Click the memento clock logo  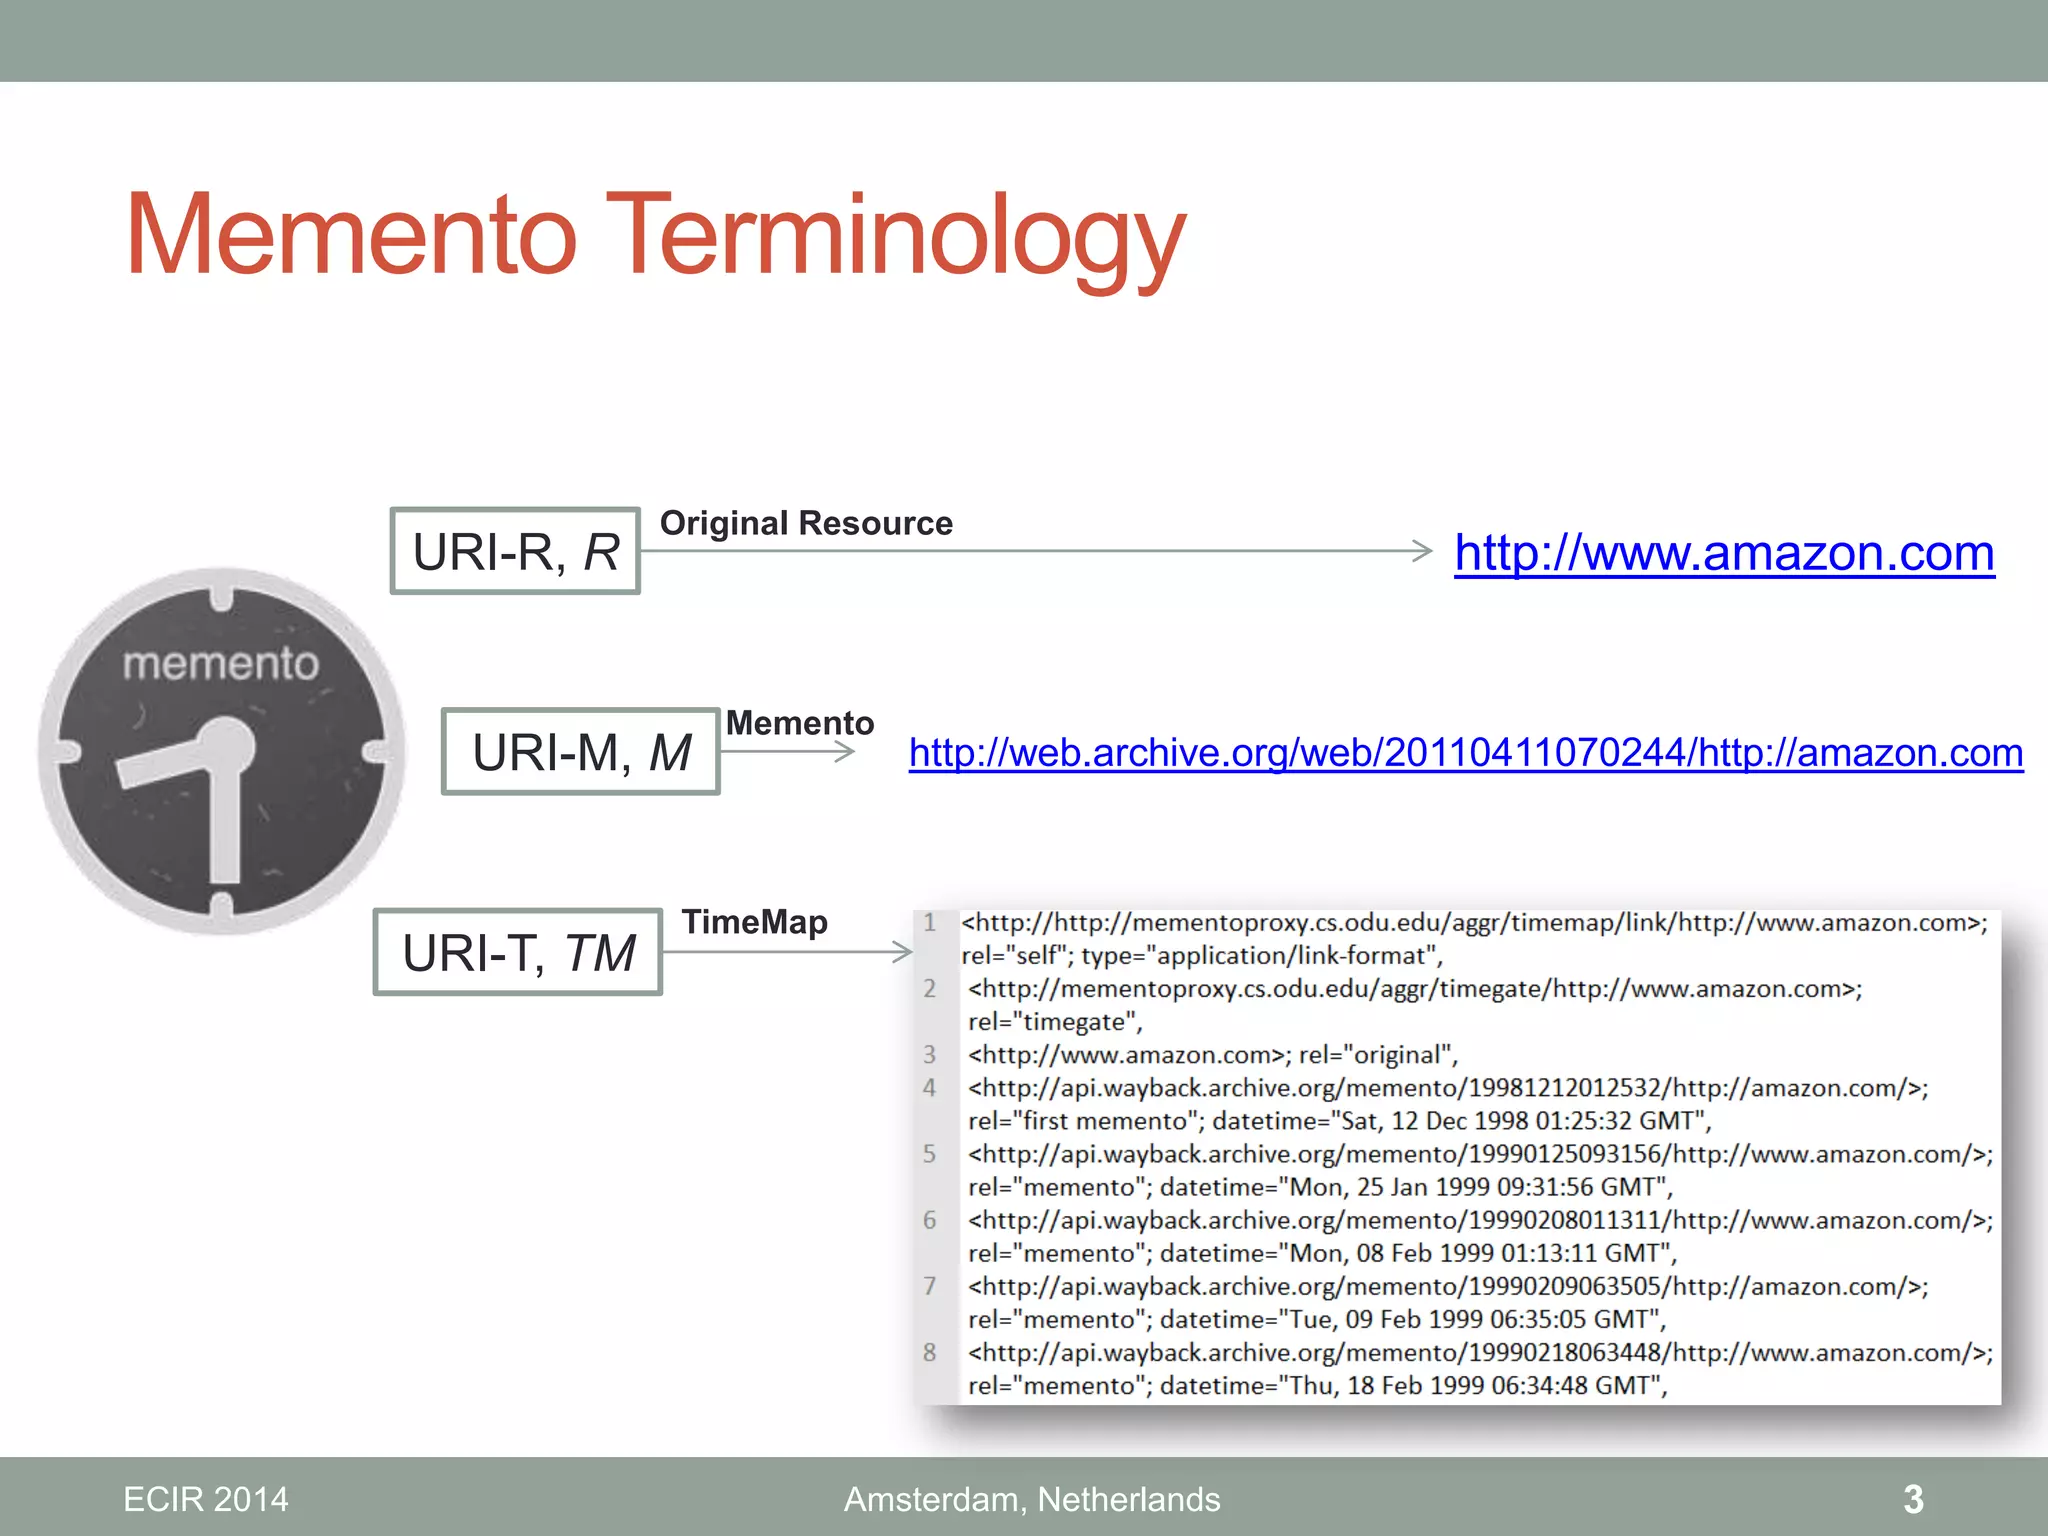(221, 751)
